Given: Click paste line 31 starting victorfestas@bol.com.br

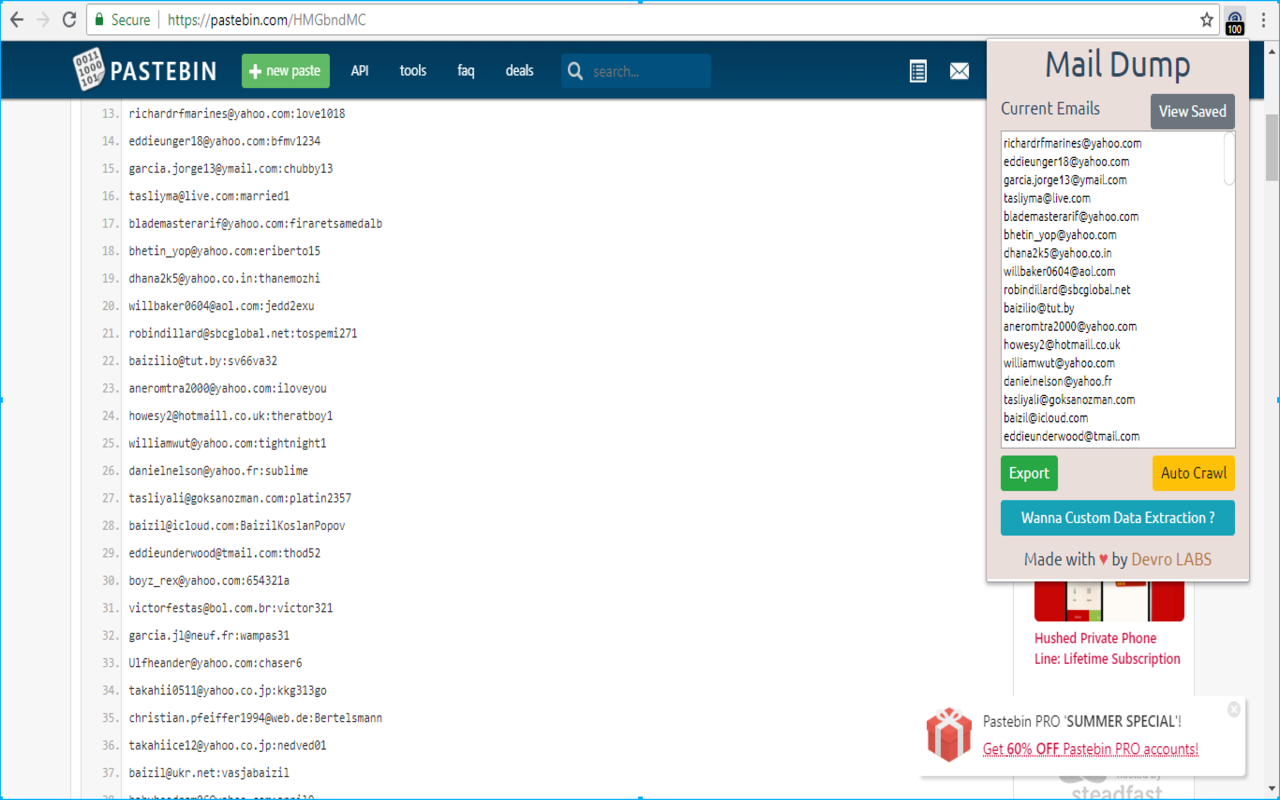Looking at the screenshot, I should point(231,608).
